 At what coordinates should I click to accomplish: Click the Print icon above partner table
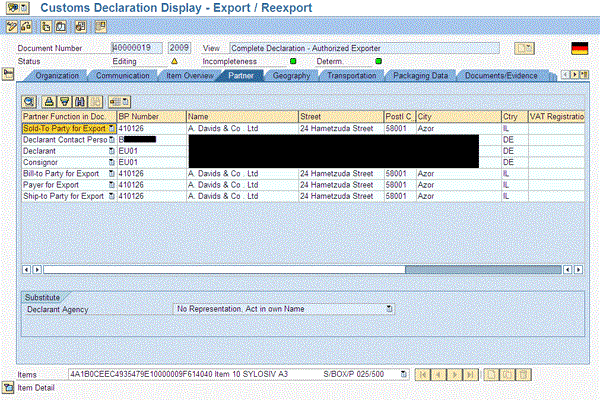pos(49,101)
